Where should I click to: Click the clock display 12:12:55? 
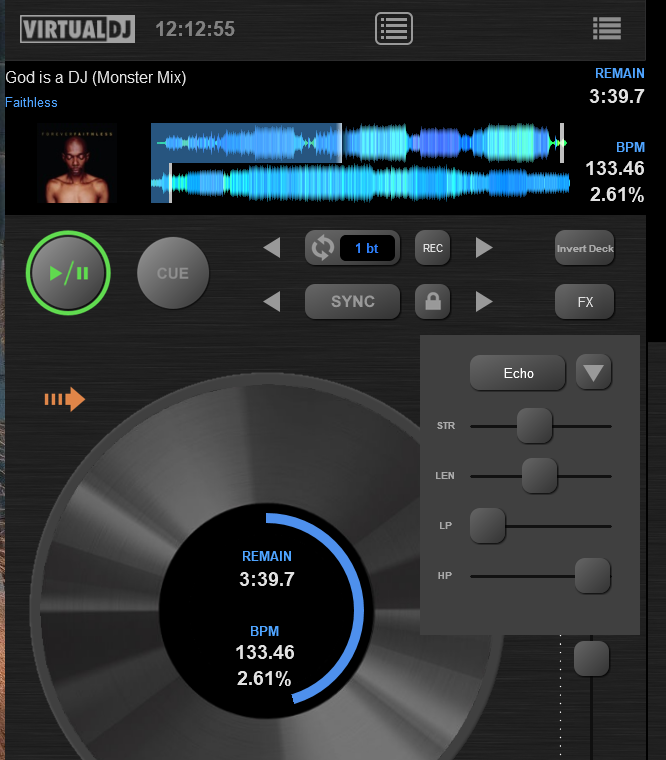coord(195,29)
